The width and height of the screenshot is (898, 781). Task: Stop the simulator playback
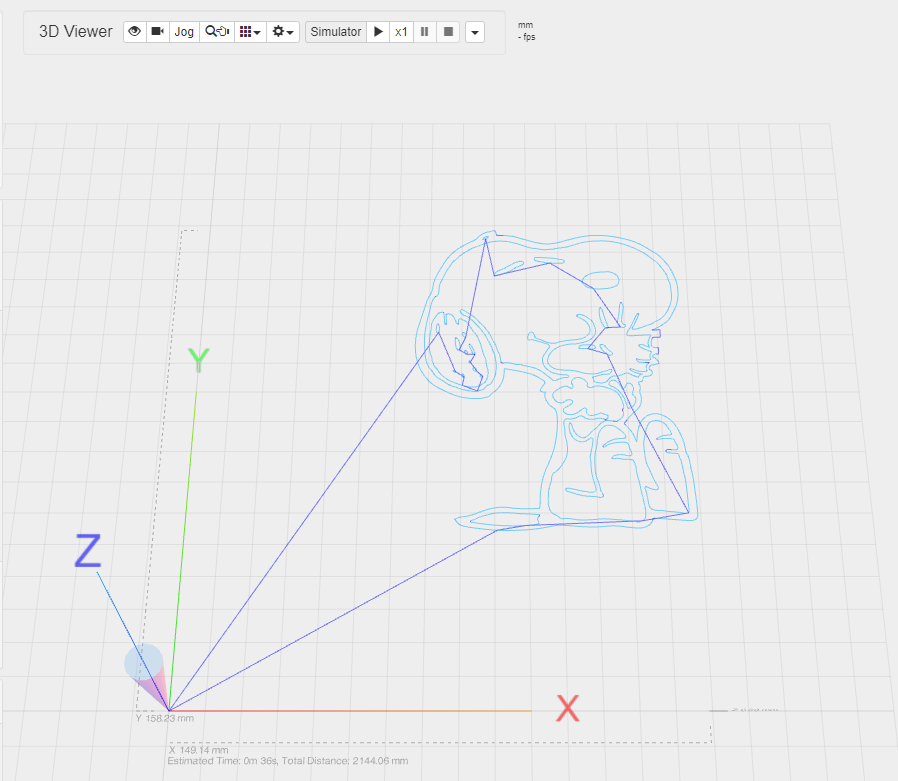pyautogui.click(x=448, y=31)
